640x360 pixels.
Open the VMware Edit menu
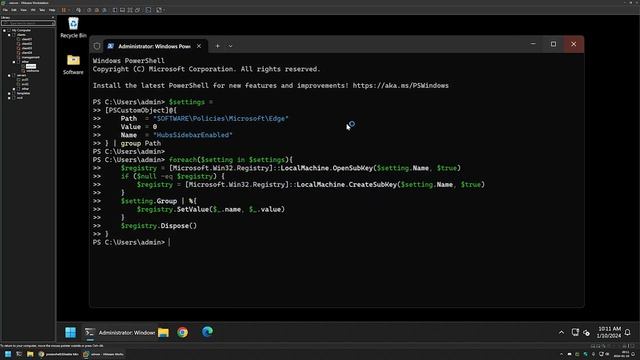[x=14, y=10]
